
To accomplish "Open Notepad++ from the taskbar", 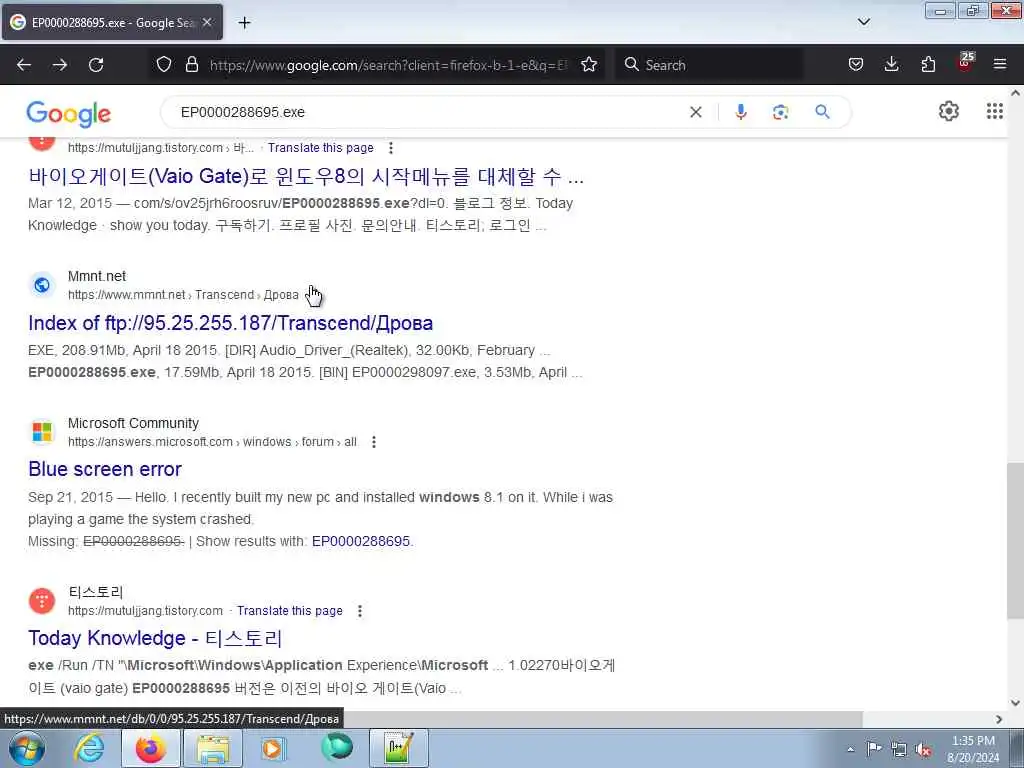I will click(399, 749).
